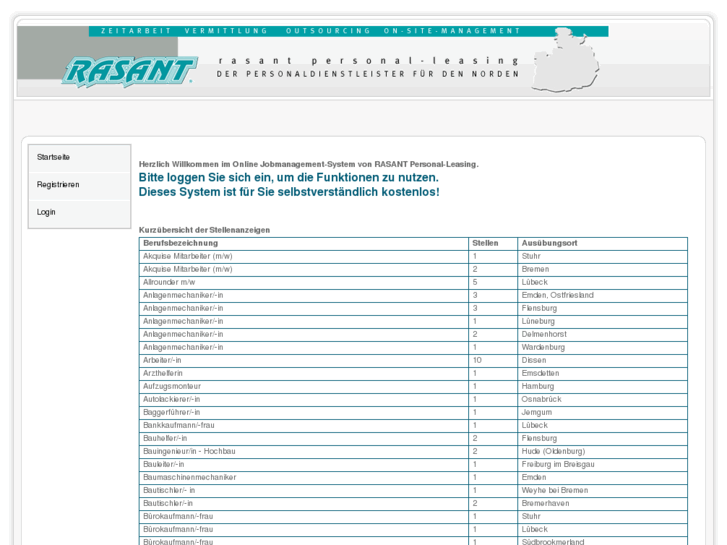Click the Bitte loggen Sie sich ein heading

(x=288, y=178)
